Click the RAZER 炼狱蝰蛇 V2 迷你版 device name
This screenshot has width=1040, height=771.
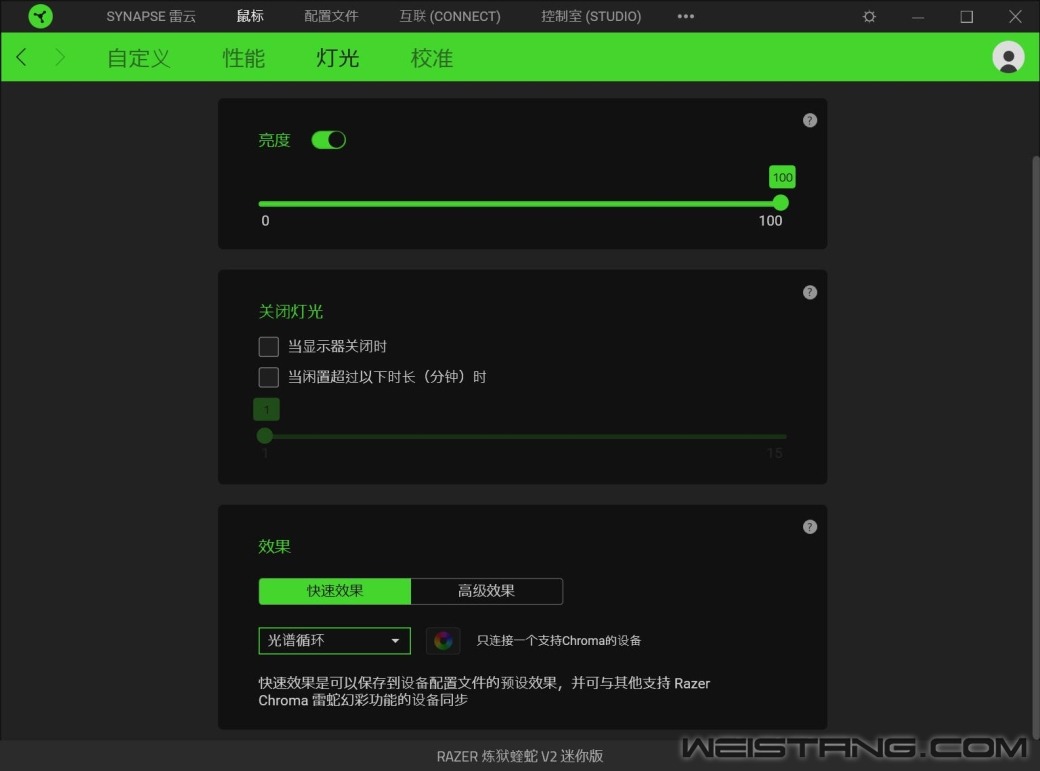click(x=520, y=756)
